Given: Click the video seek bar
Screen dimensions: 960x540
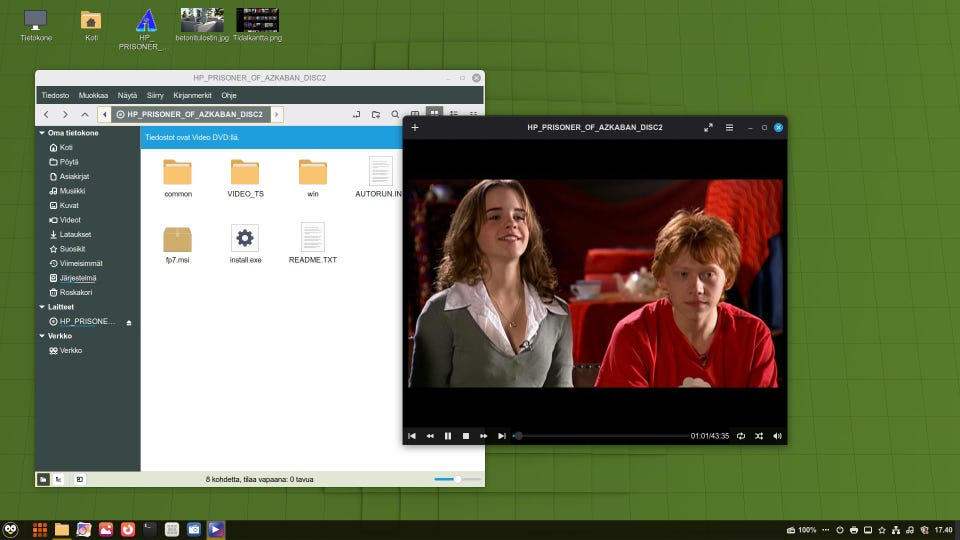Looking at the screenshot, I should (600, 436).
